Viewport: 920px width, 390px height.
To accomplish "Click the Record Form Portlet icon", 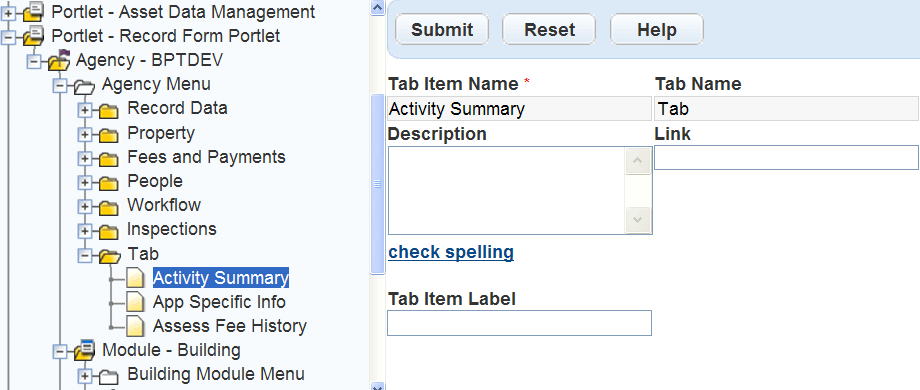I will tap(33, 36).
